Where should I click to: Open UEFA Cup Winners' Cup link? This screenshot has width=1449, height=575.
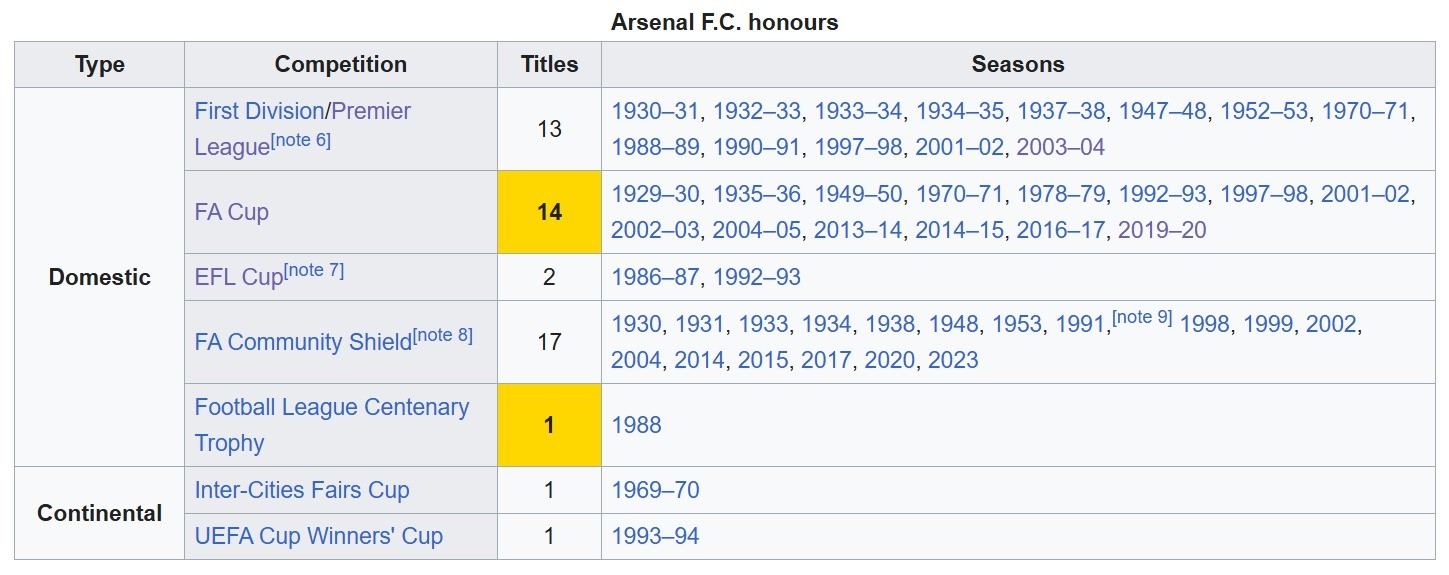point(318,536)
